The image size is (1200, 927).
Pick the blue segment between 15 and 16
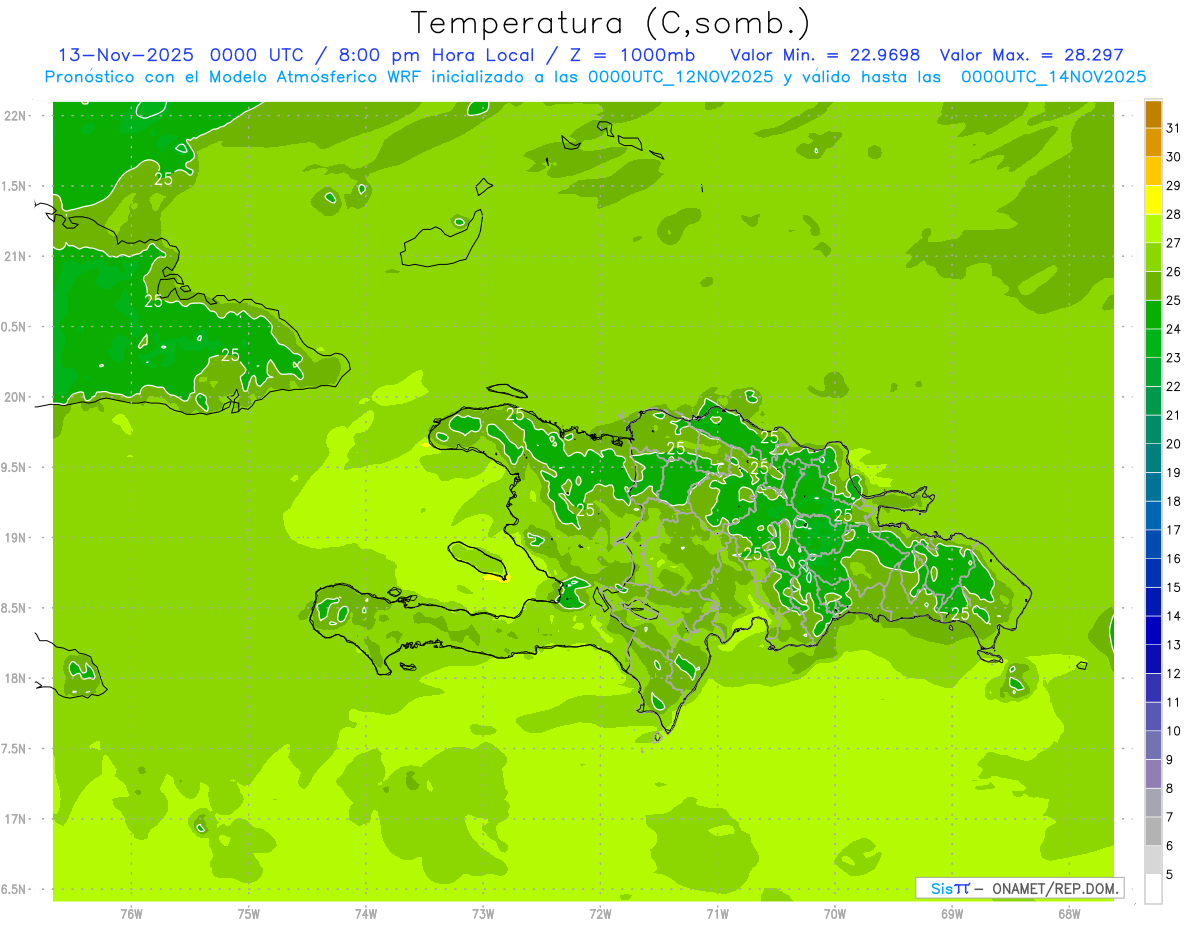pos(1153,573)
